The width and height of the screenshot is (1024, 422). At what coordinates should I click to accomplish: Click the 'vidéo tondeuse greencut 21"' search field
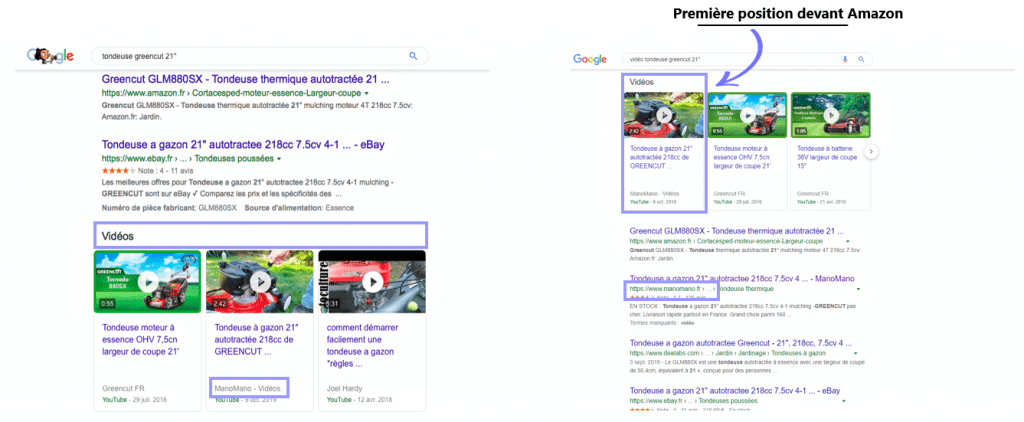(746, 59)
